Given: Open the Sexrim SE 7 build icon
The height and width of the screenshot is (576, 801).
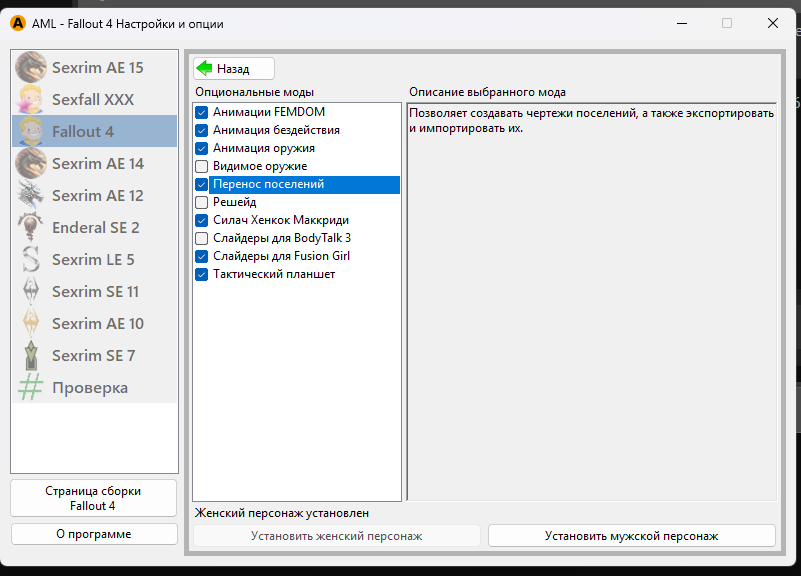Looking at the screenshot, I should (32, 356).
